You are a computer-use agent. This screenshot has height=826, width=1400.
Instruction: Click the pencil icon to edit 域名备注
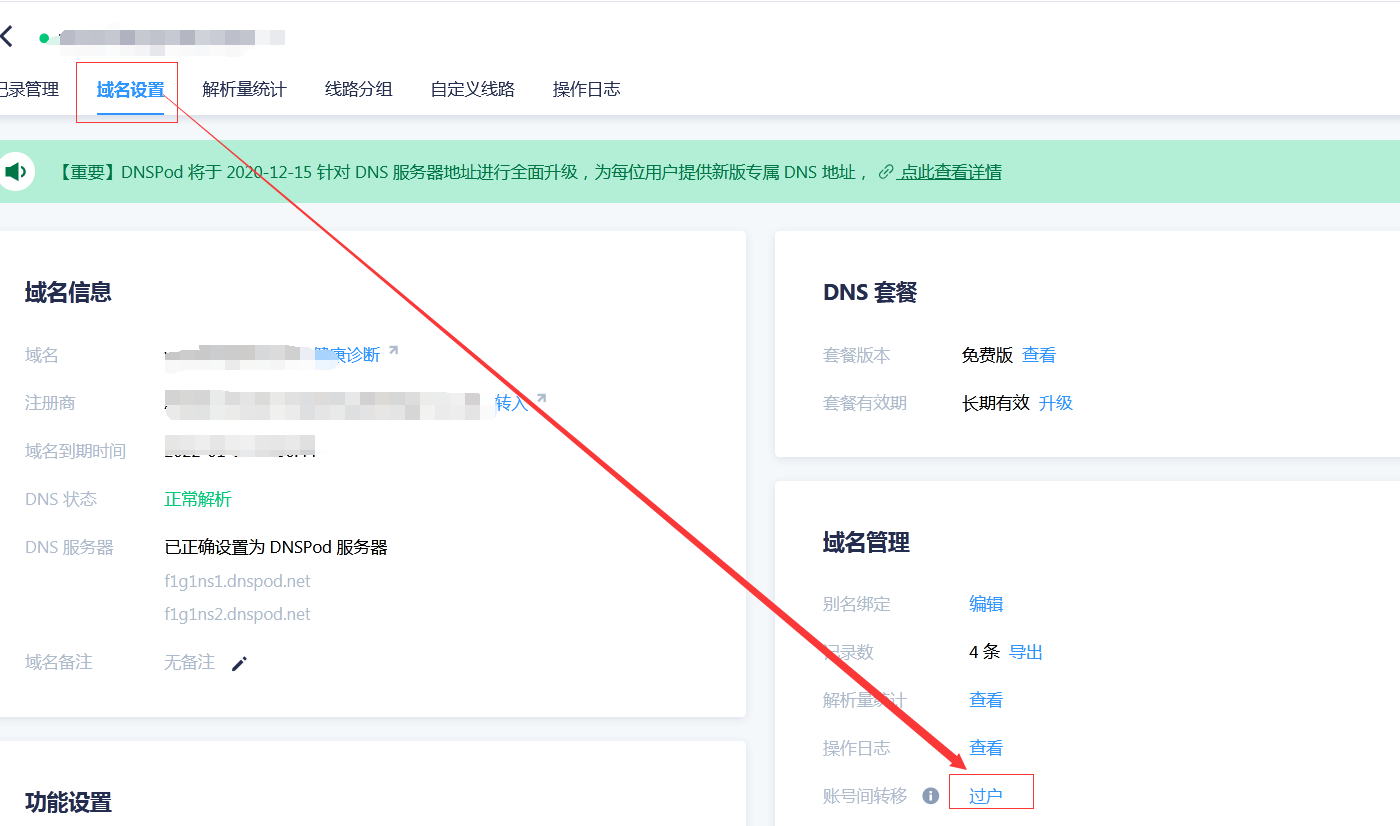point(239,662)
